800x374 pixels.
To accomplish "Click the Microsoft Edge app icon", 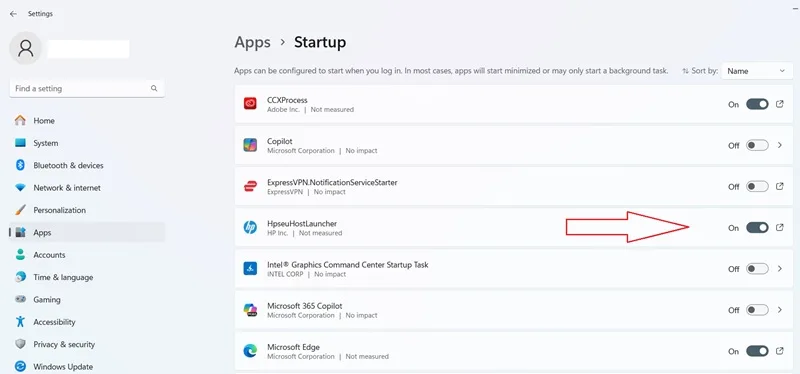I will click(x=250, y=351).
